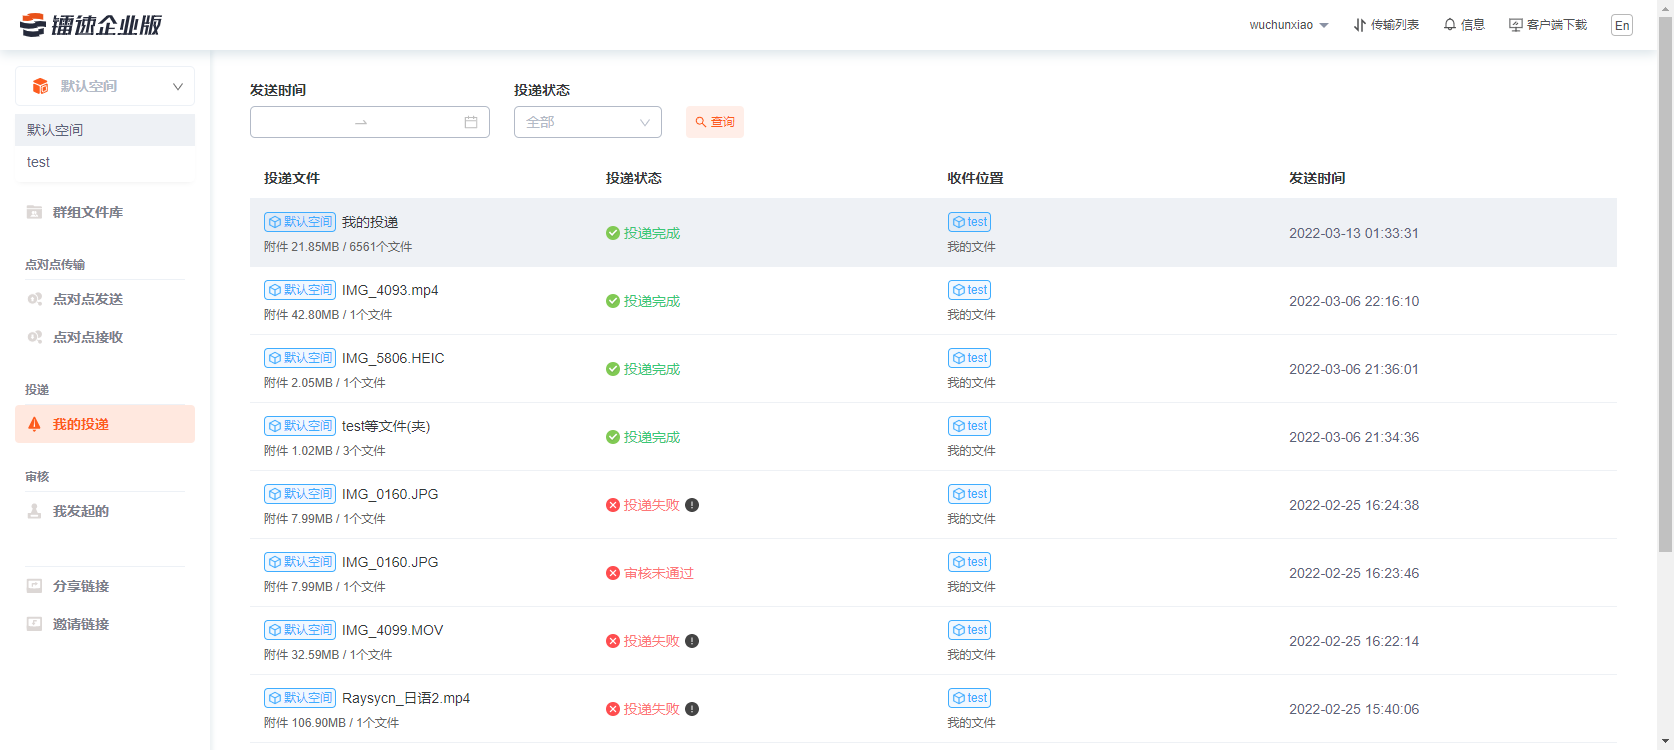Click test location tag on IMG_5806.HEIC row
The image size is (1674, 750).
click(x=970, y=358)
